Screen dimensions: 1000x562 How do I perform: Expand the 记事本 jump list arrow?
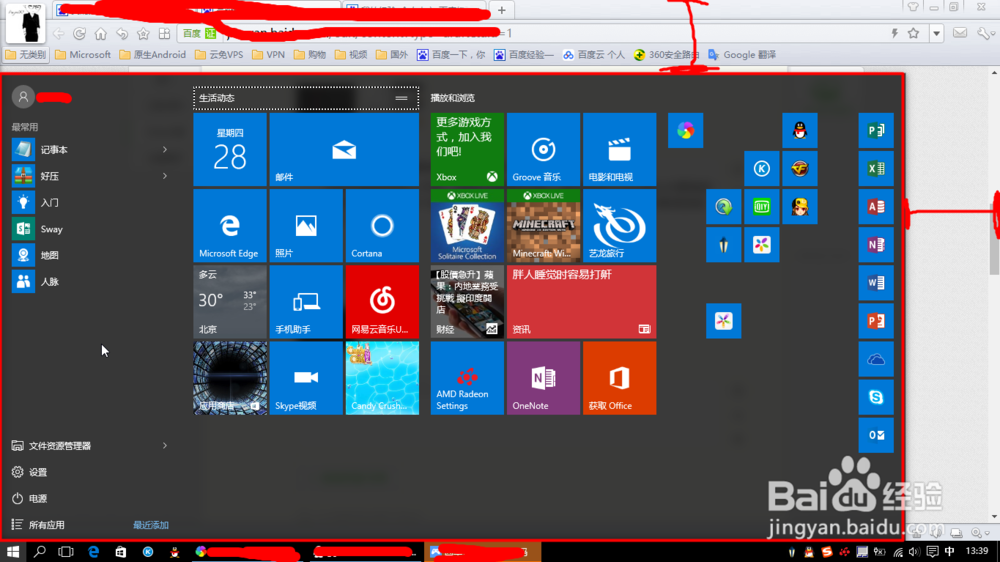pos(165,150)
